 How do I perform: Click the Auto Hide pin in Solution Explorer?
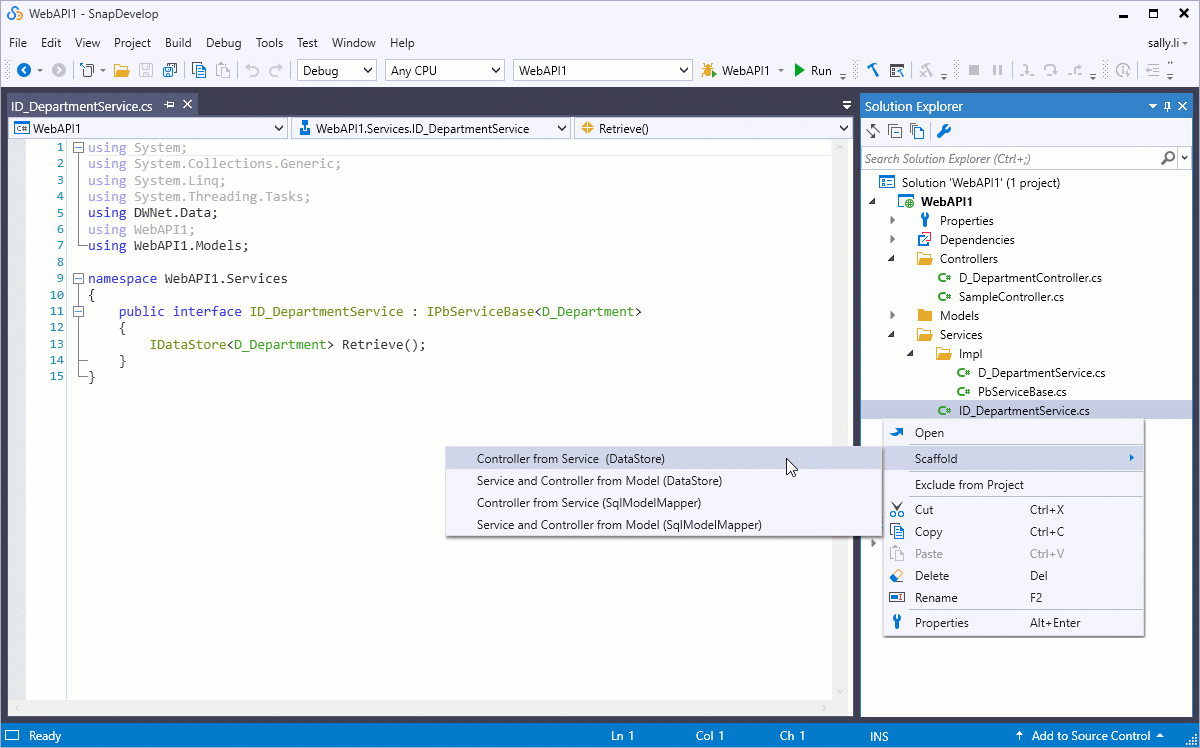(1167, 106)
